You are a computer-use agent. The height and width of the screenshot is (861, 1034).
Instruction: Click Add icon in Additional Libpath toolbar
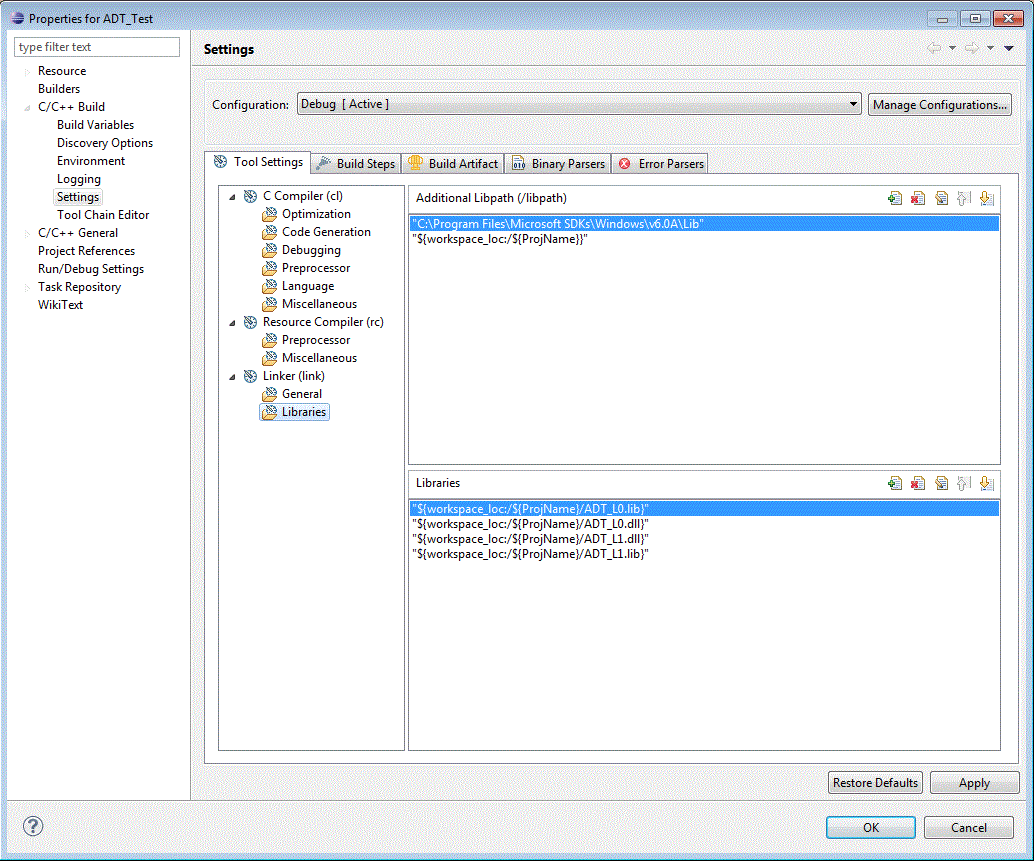click(894, 199)
